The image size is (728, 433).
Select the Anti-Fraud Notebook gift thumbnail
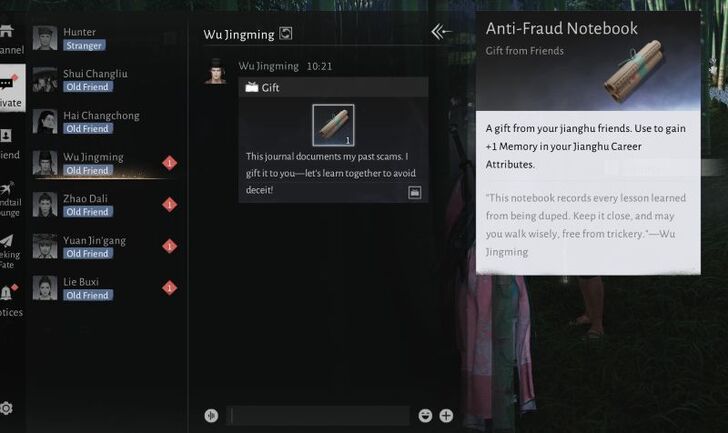(x=333, y=125)
